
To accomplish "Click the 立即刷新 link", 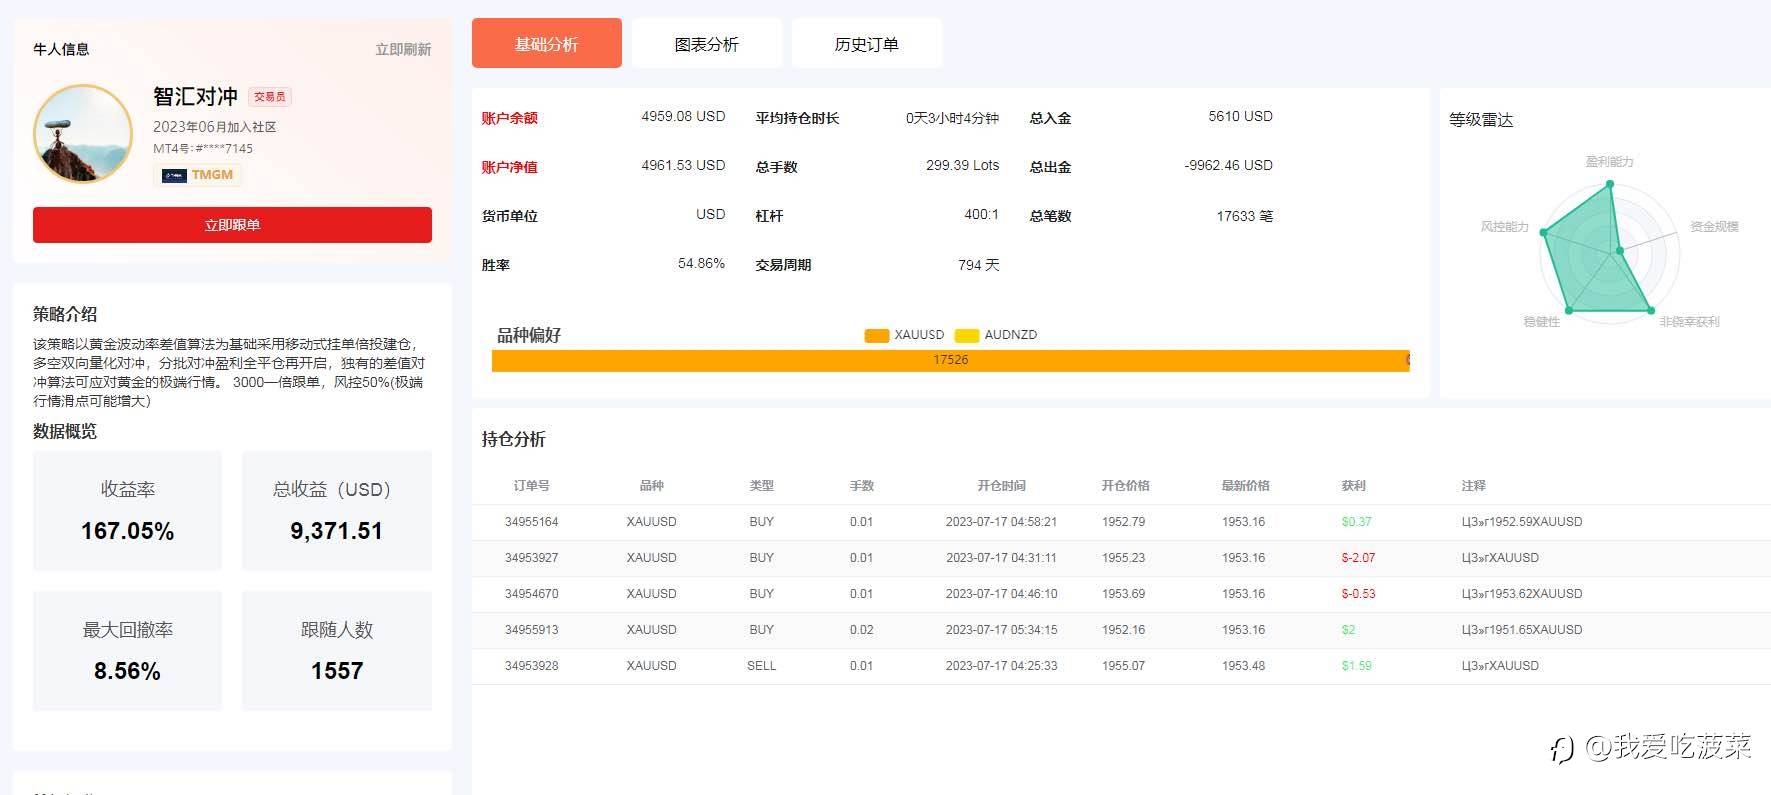I will point(403,49).
